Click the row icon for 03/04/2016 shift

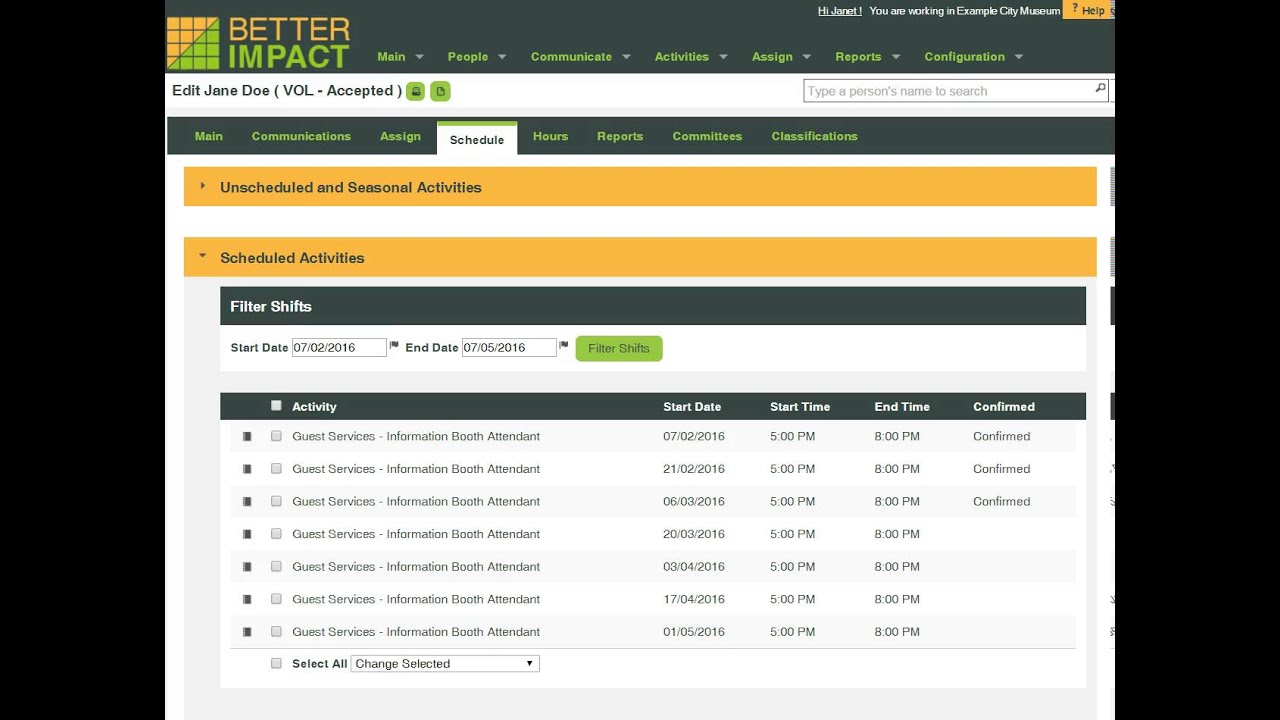247,567
